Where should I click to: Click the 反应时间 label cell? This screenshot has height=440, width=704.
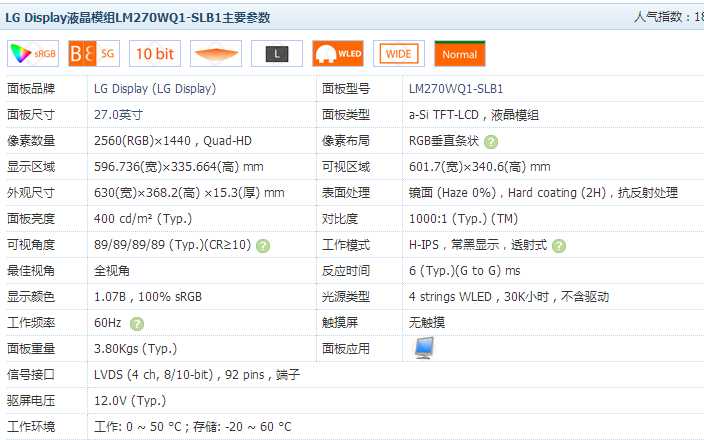[x=346, y=271]
